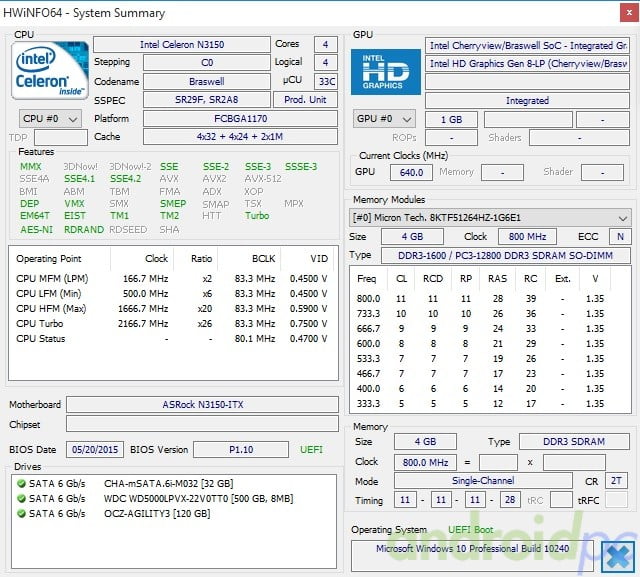Screen dimensions: 640x577
Task: Click the CPU LFM (Min) row
Action: coord(172,293)
